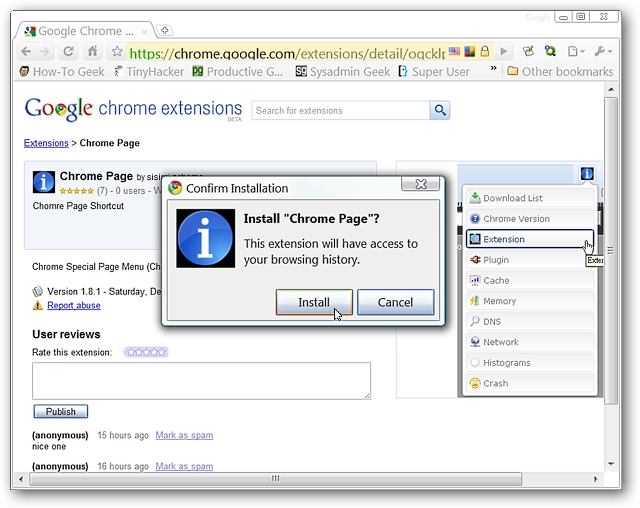Reload the current page
Image resolution: width=640 pixels, height=508 pixels.
coord(68,51)
